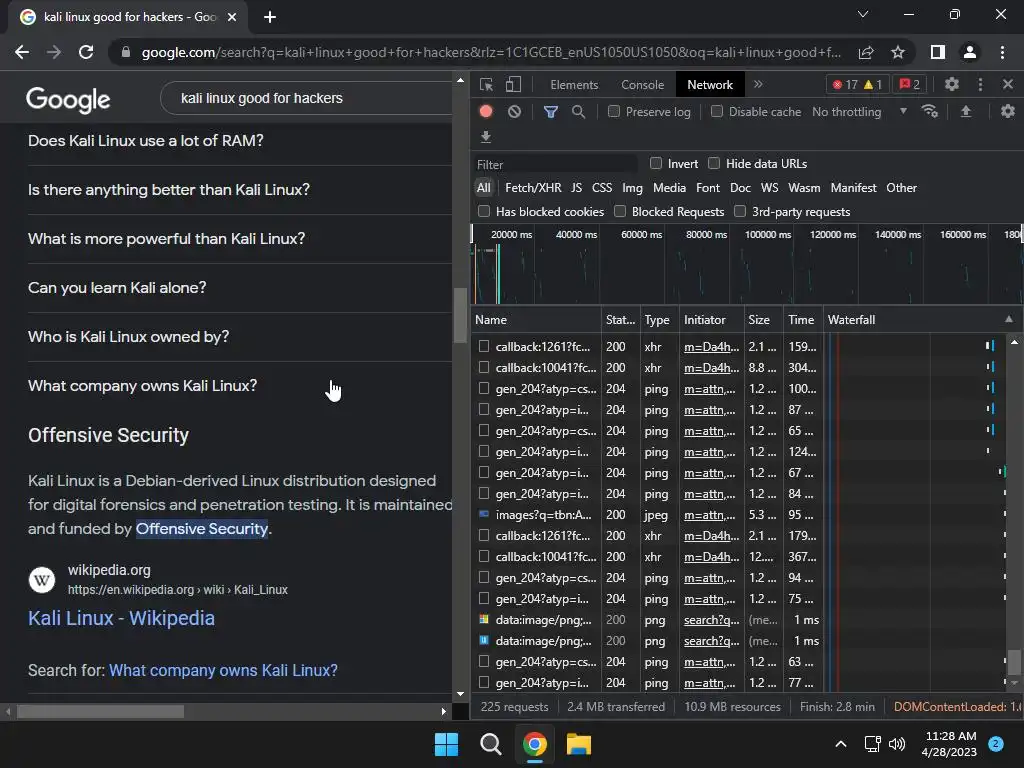Check Blocked Requests option
1024x768 pixels.
coord(620,211)
